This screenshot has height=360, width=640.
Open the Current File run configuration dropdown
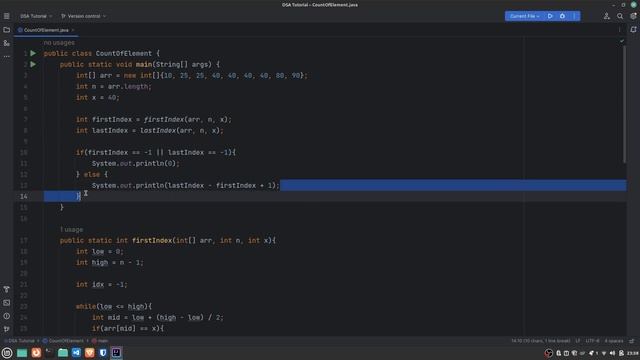click(x=524, y=16)
